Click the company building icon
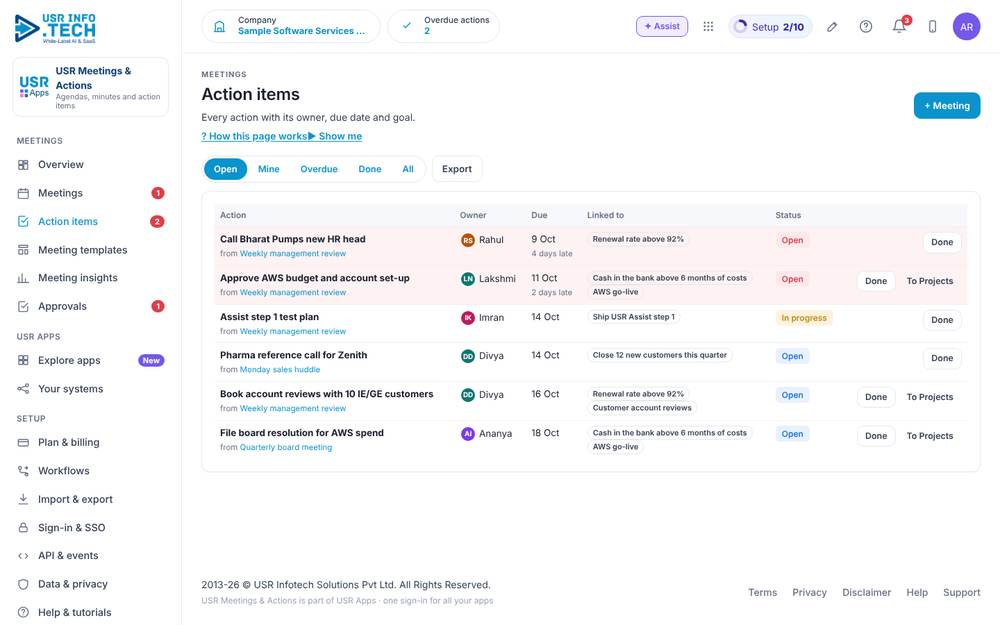This screenshot has width=1000, height=625. point(219,26)
